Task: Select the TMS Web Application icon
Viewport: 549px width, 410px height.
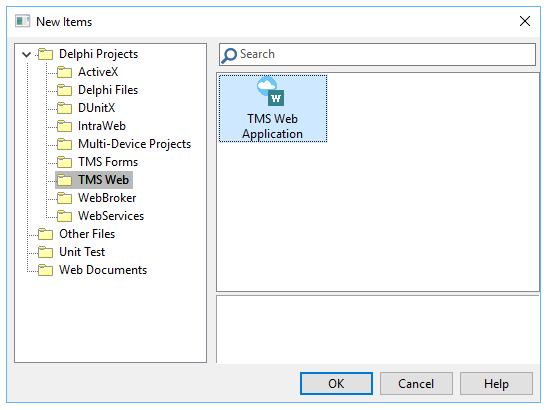Action: pyautogui.click(x=270, y=92)
